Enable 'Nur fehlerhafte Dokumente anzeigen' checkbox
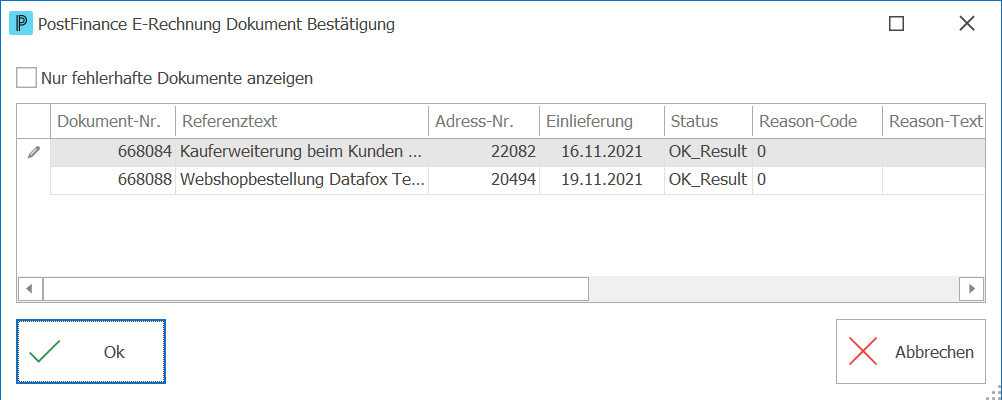 click(x=26, y=79)
